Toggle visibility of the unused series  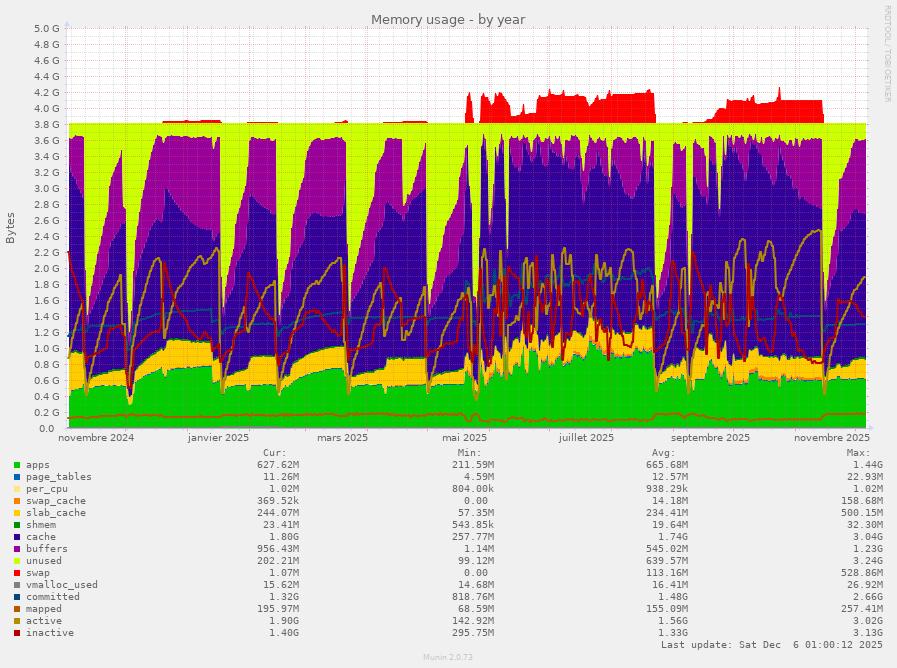click(14, 561)
